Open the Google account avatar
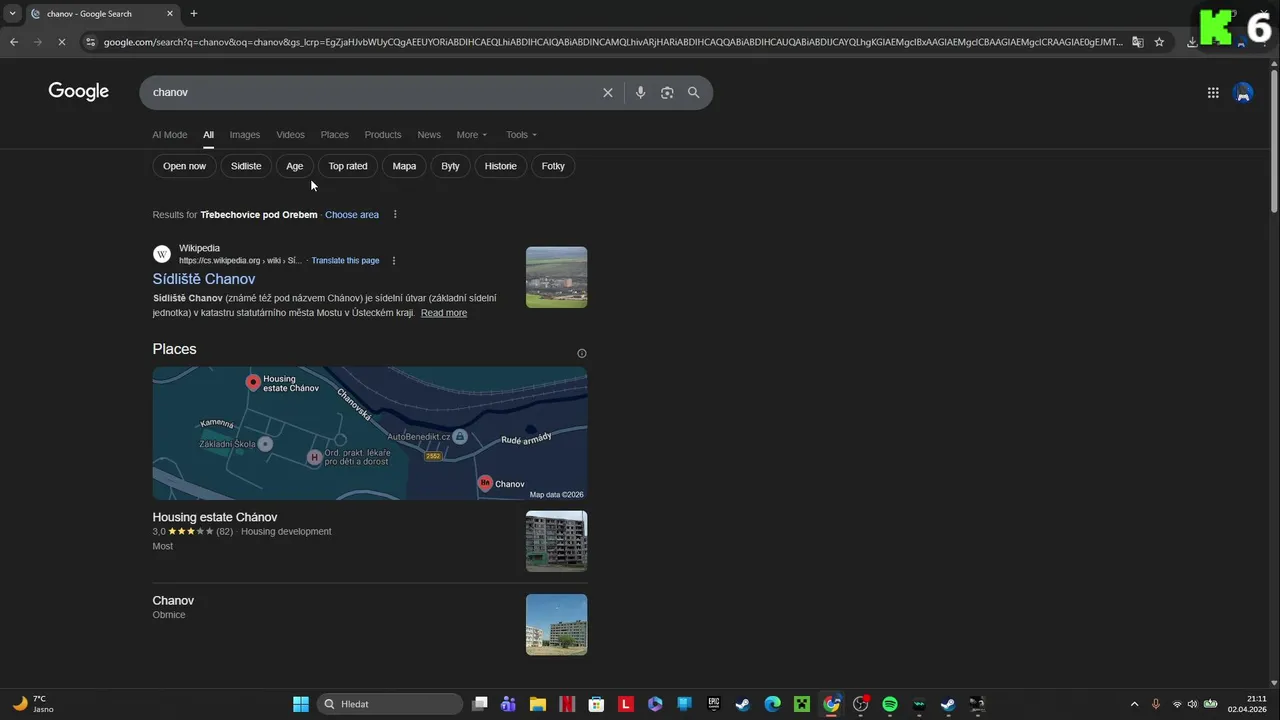Screen dimensions: 1280x720 [1243, 92]
